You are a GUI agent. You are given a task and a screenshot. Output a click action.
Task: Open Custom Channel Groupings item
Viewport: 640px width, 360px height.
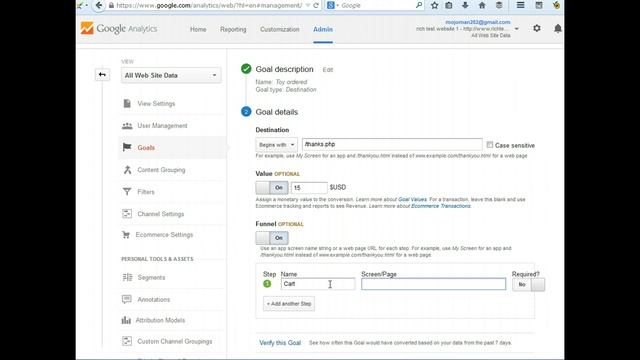tap(175, 341)
